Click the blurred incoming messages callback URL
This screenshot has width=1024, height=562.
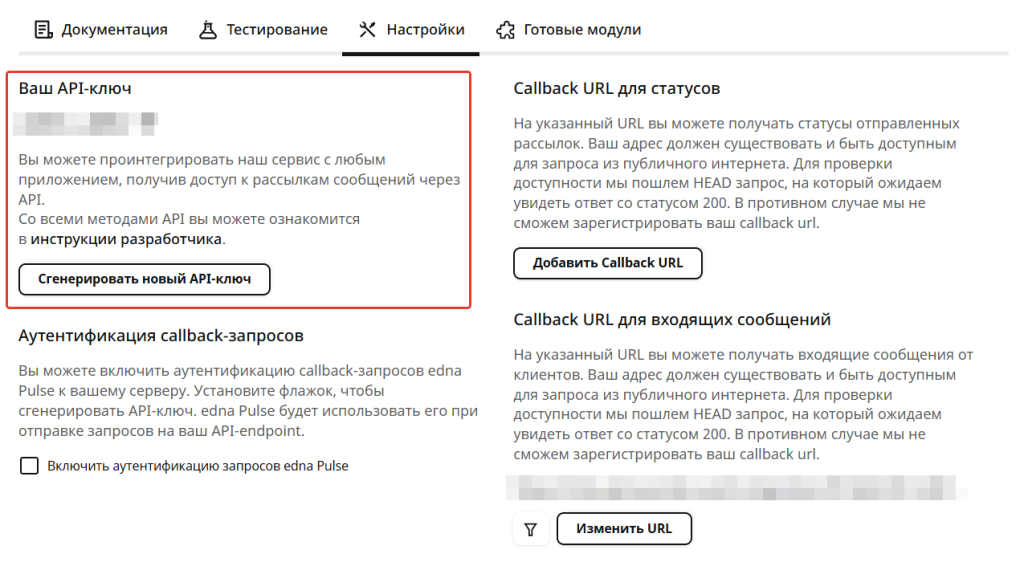pos(736,489)
